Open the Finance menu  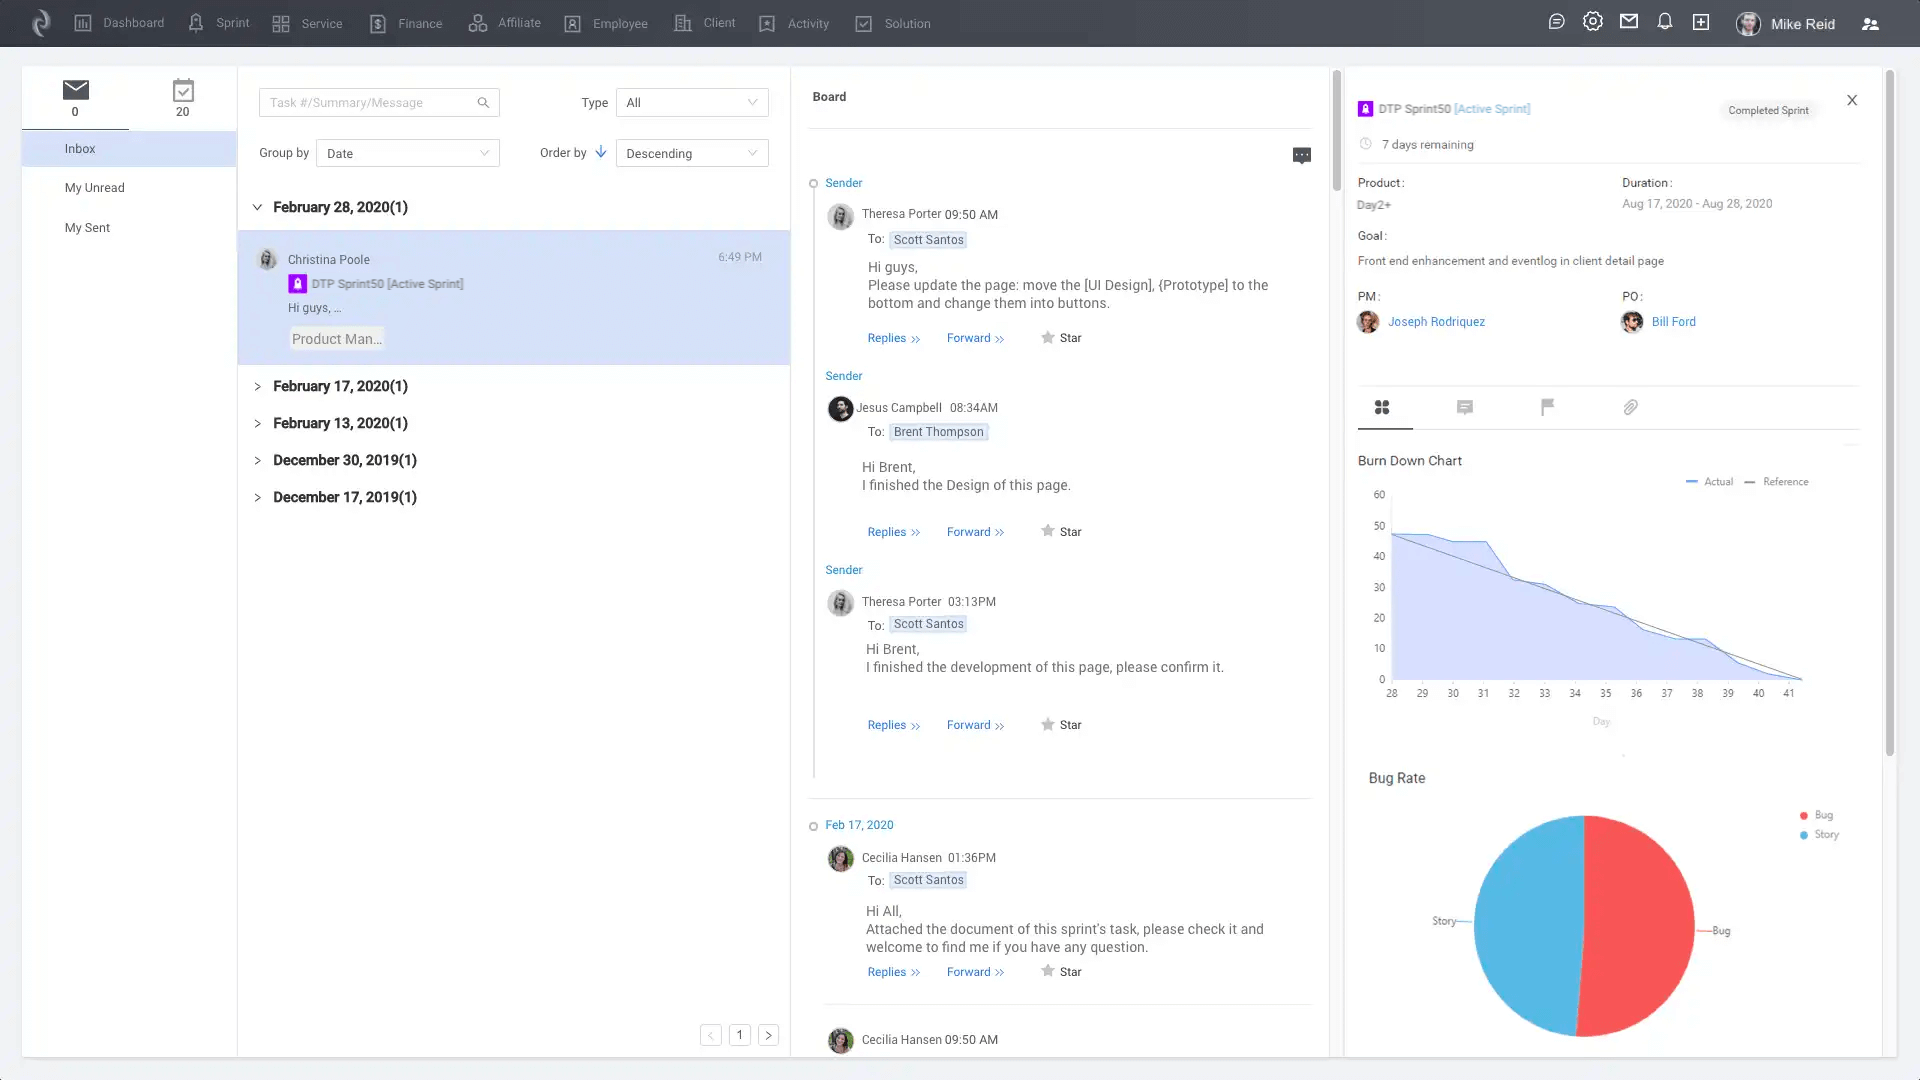(x=405, y=23)
